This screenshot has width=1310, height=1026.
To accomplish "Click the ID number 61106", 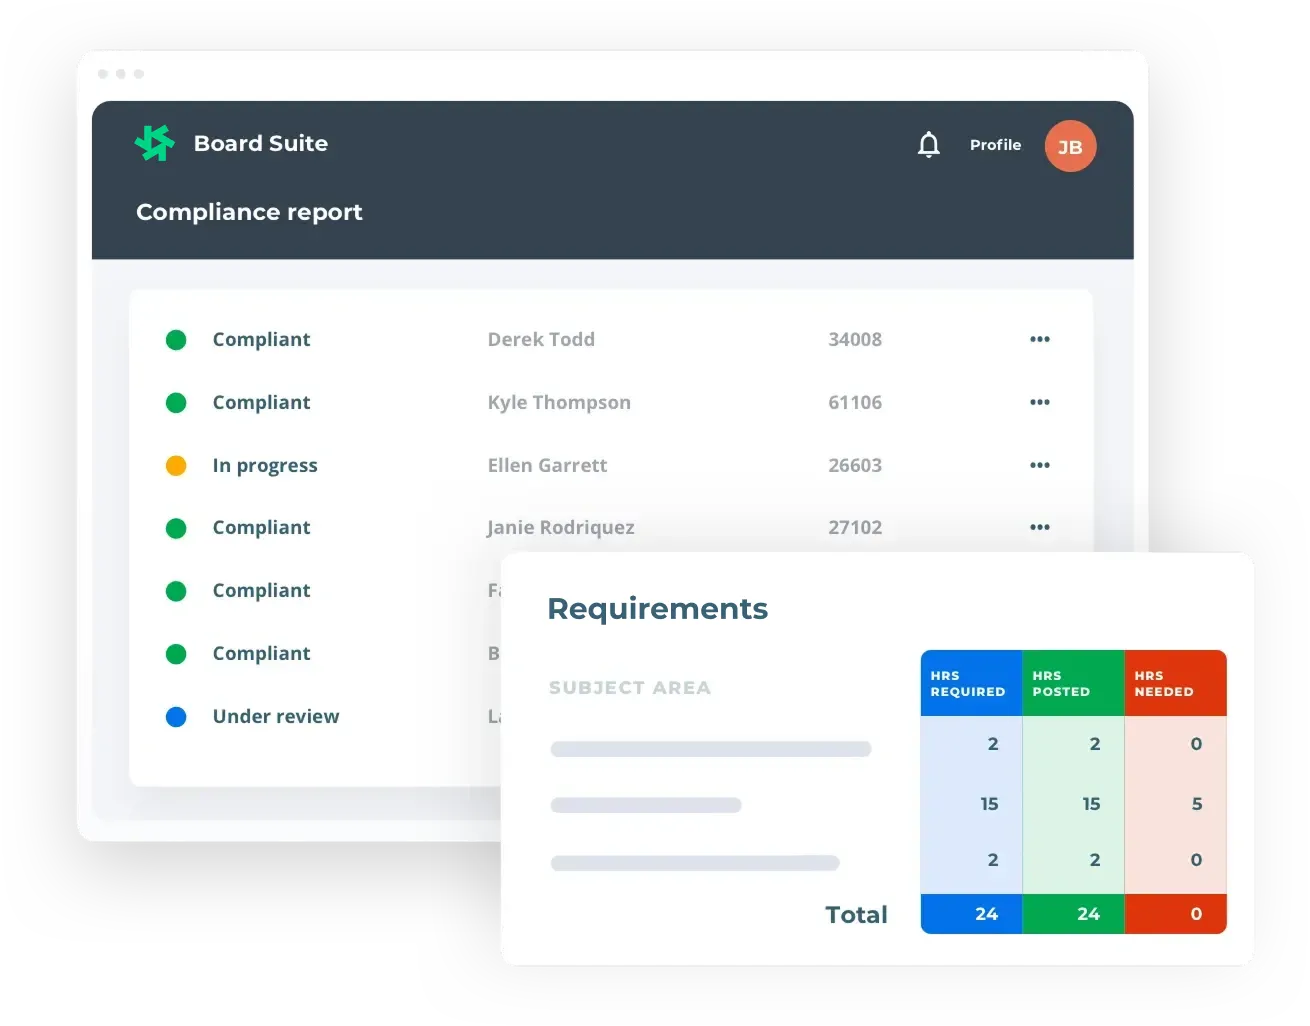I will tap(855, 402).
